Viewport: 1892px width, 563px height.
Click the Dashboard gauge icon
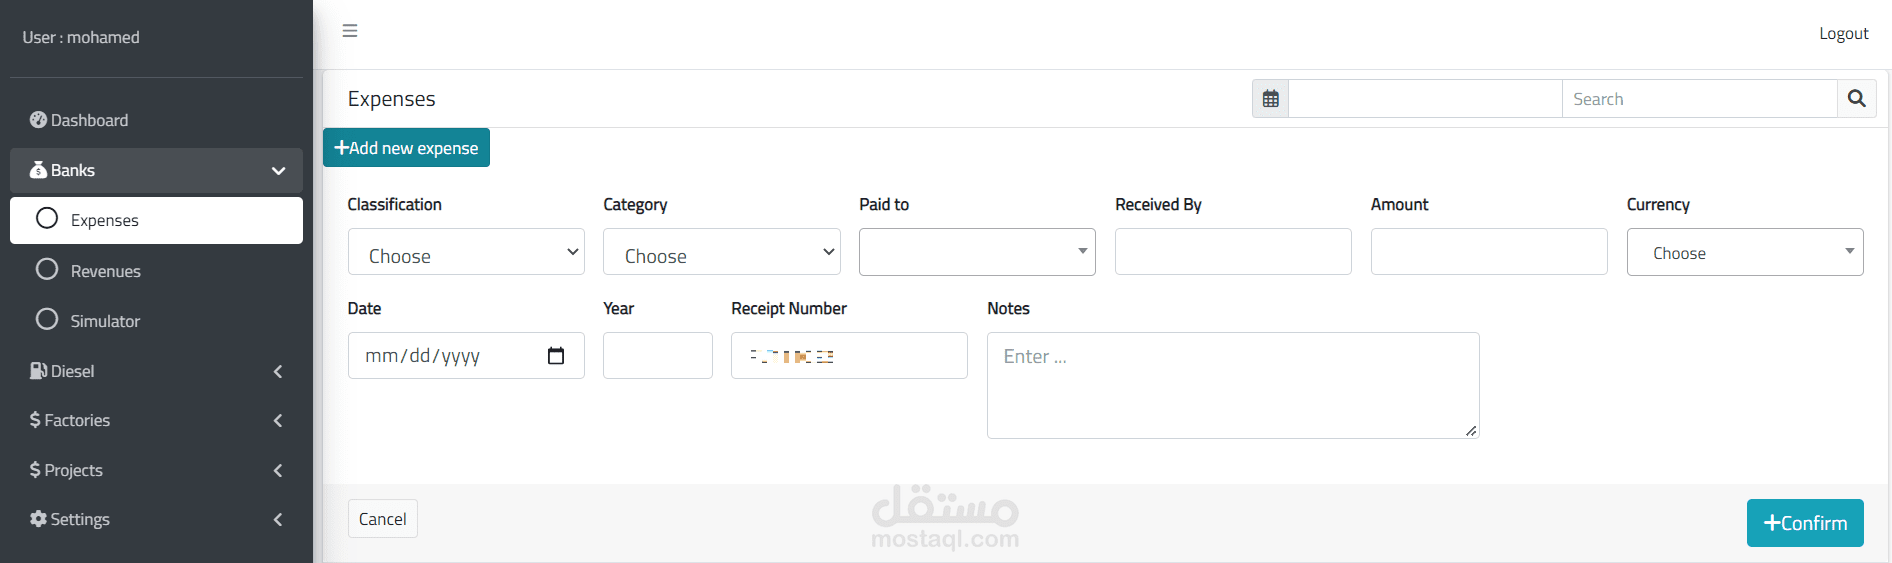click(x=38, y=120)
